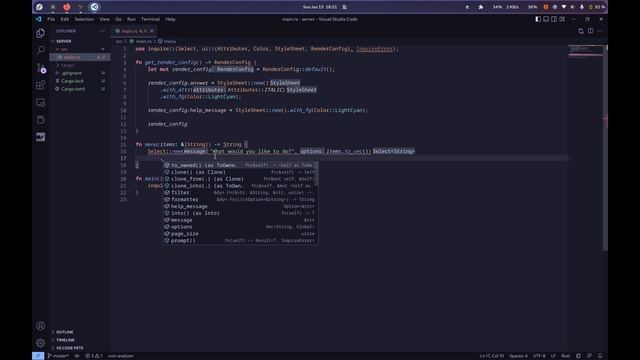Toggle the bottom panel layout icon
Image resolution: width=640 pixels, height=360 pixels.
(546, 19)
